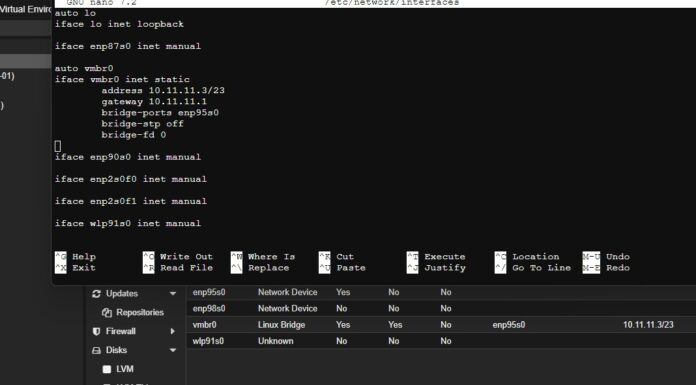The width and height of the screenshot is (696, 385).
Task: Click the Unknown type cell for wlp91s0
Action: (x=275, y=341)
